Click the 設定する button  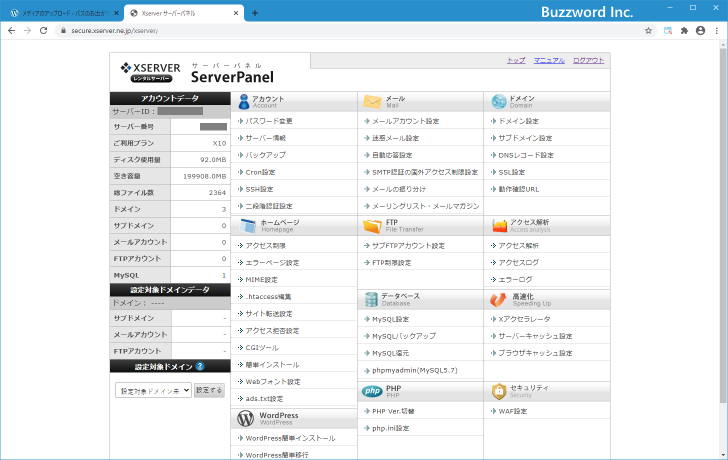pyautogui.click(x=209, y=390)
